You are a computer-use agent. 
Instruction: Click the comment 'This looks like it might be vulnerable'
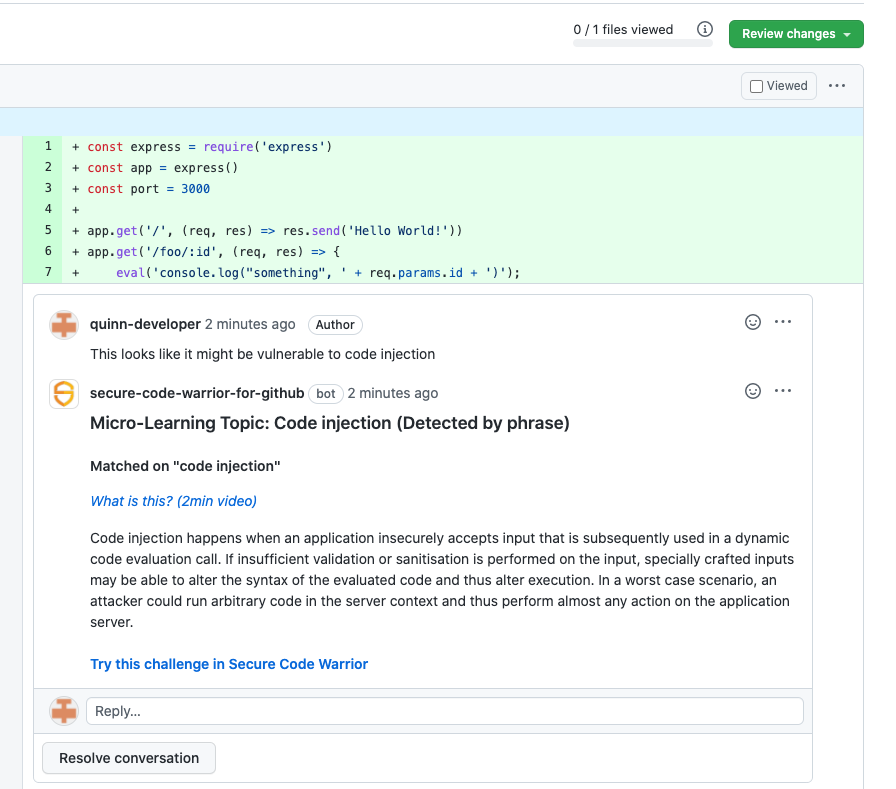tap(262, 354)
